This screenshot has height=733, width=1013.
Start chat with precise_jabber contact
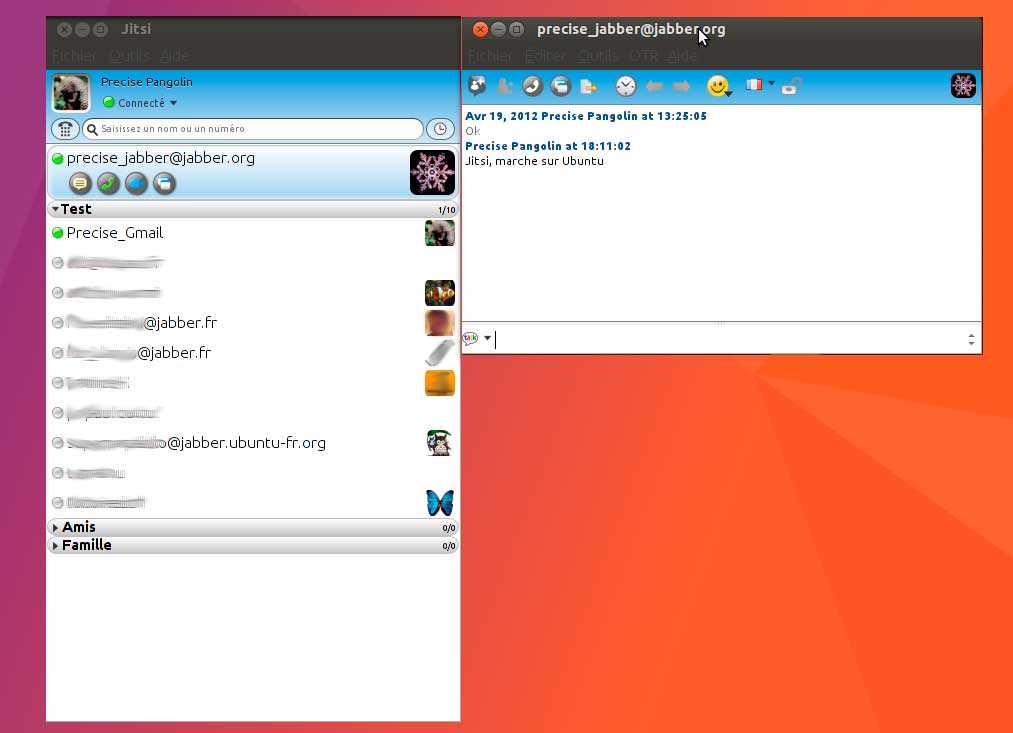tap(80, 184)
